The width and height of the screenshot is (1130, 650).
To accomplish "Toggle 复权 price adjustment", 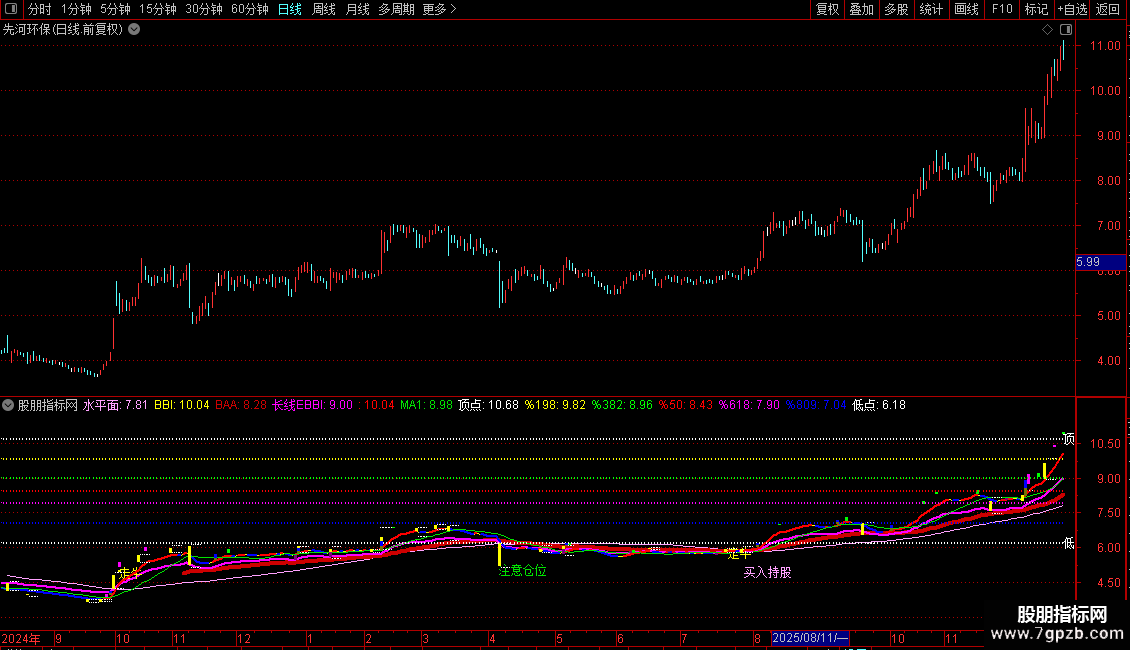I will (x=828, y=9).
